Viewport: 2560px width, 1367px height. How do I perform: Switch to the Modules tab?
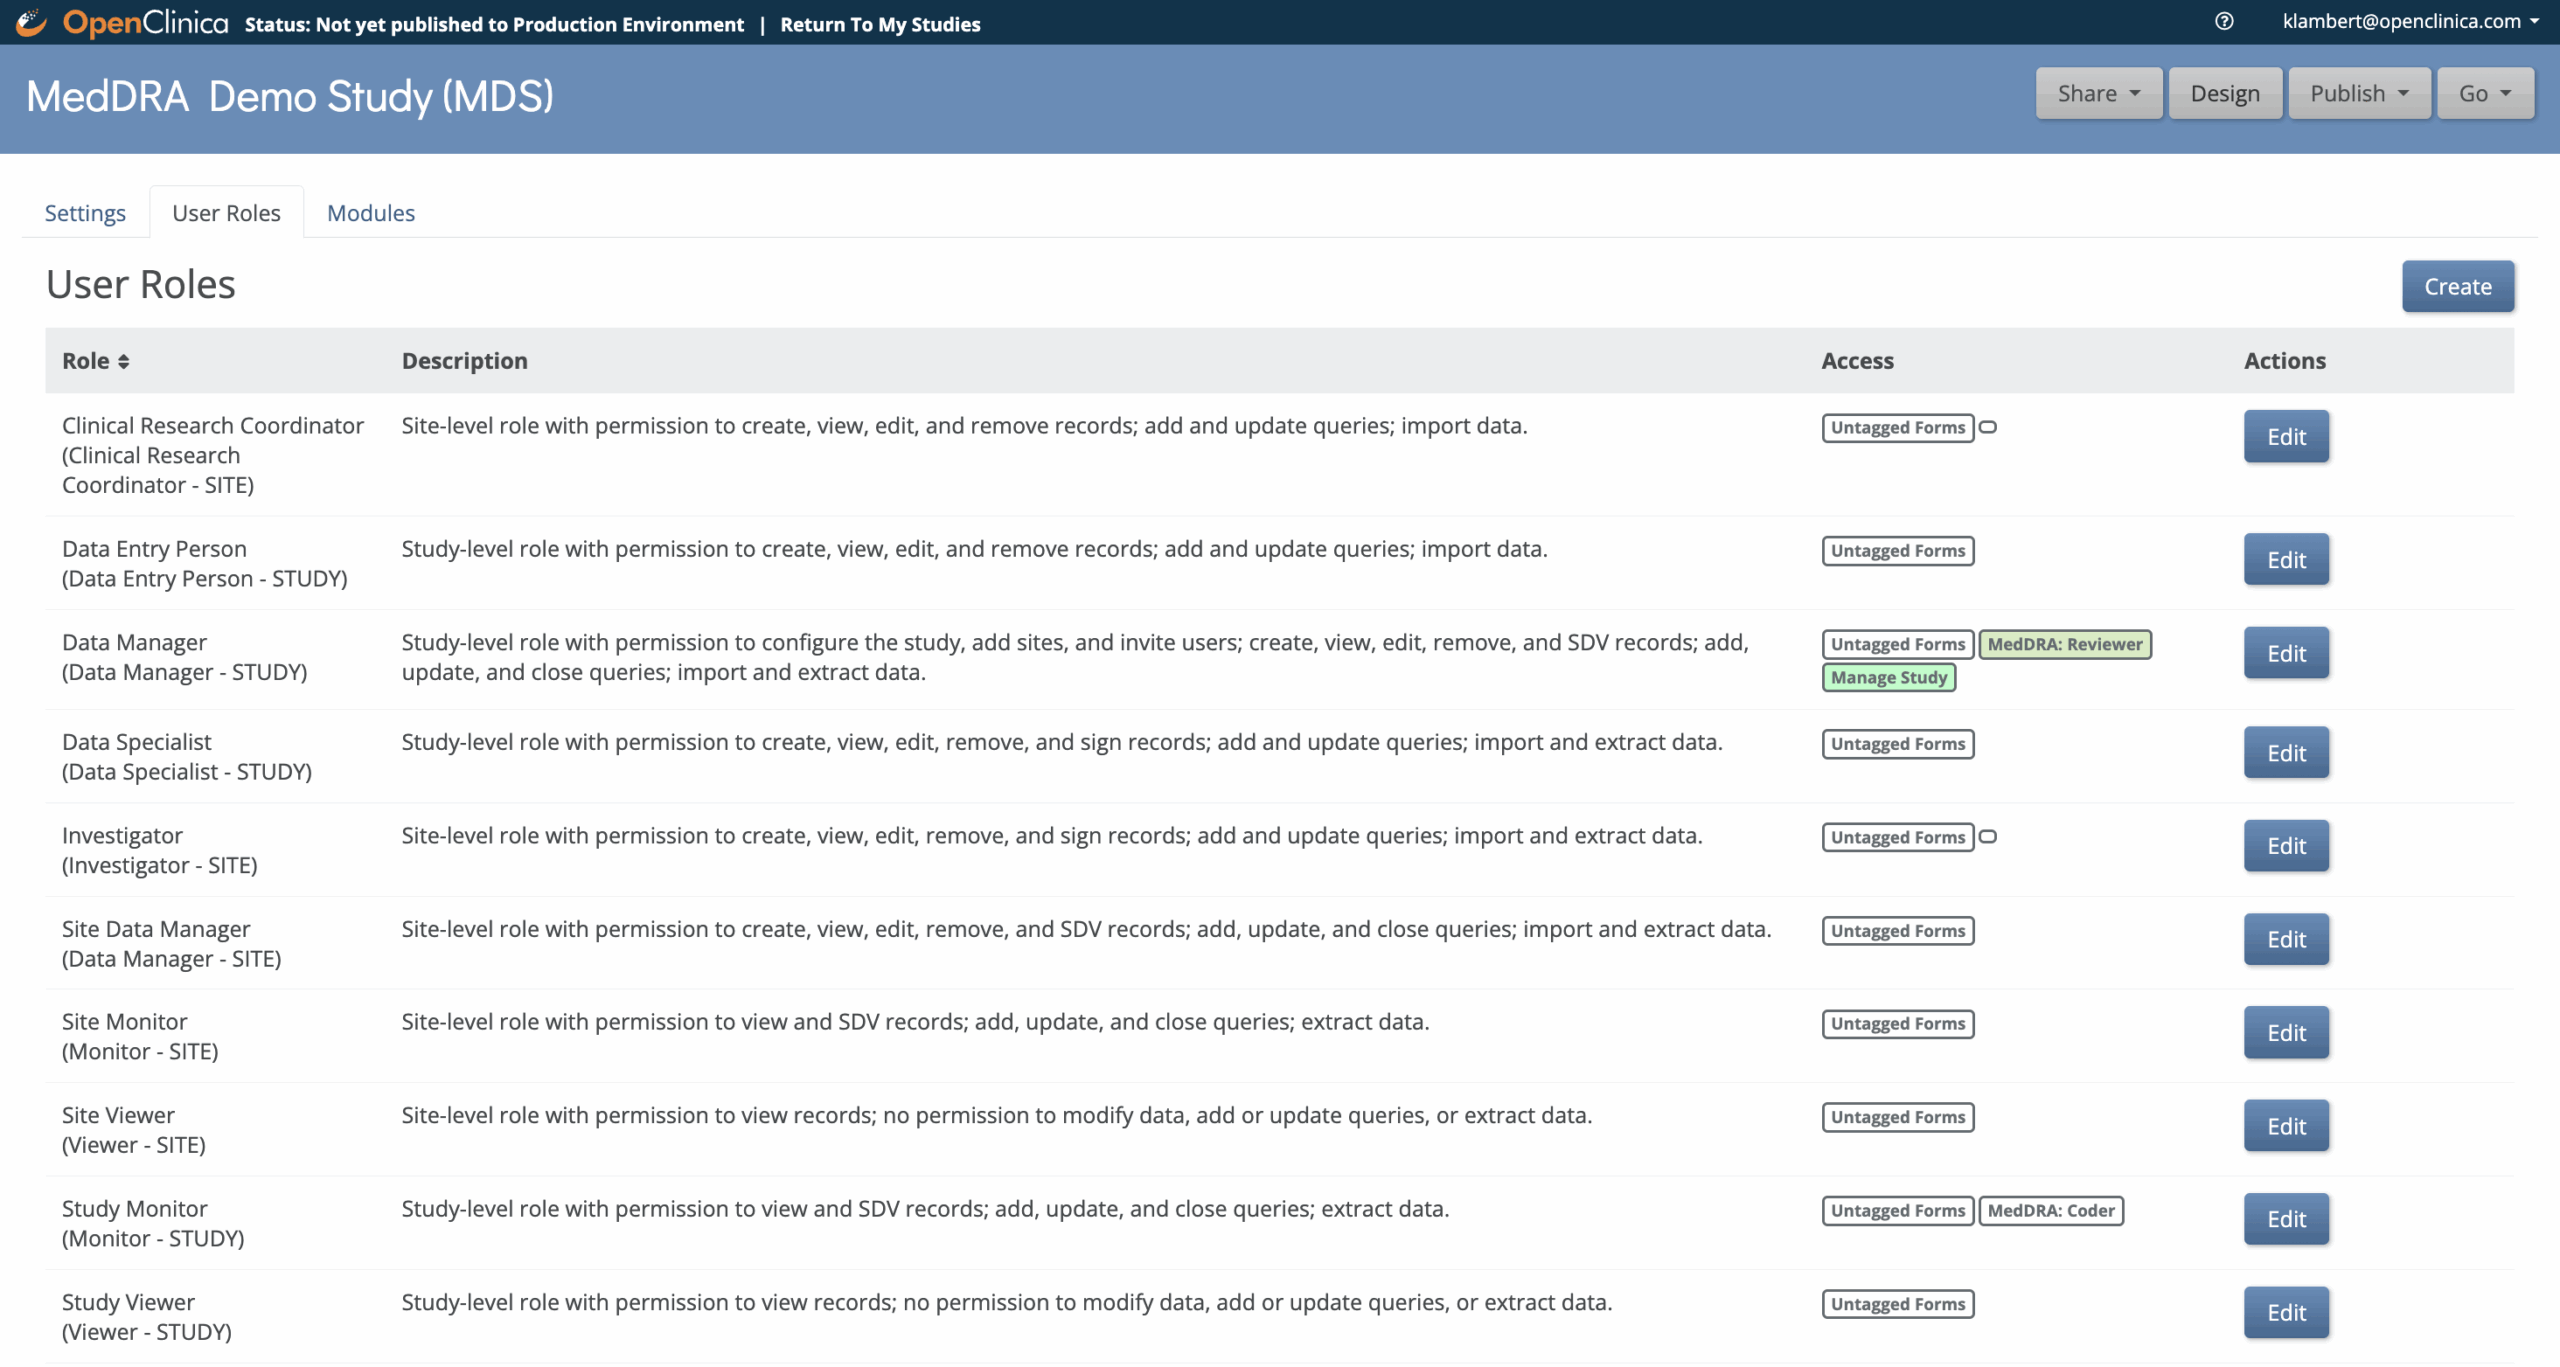point(370,213)
